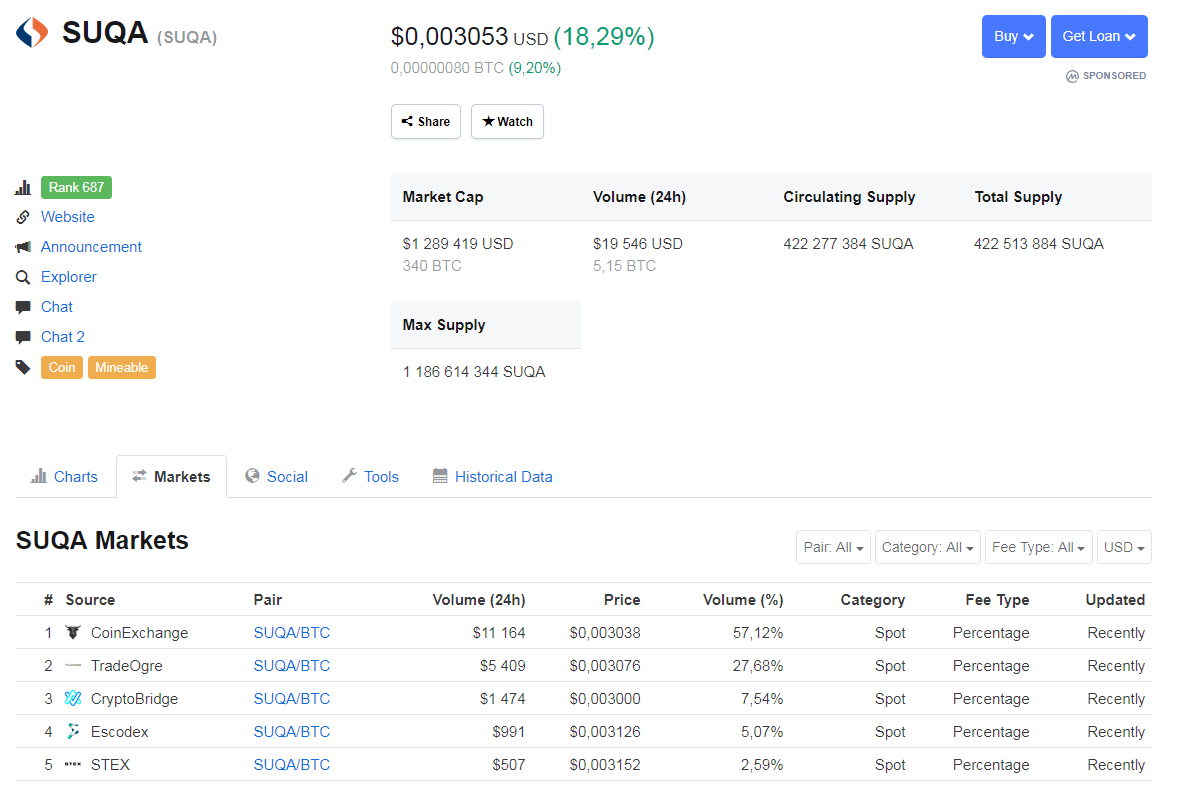
Task: Open the Get Loan dropdown
Action: (x=1099, y=36)
